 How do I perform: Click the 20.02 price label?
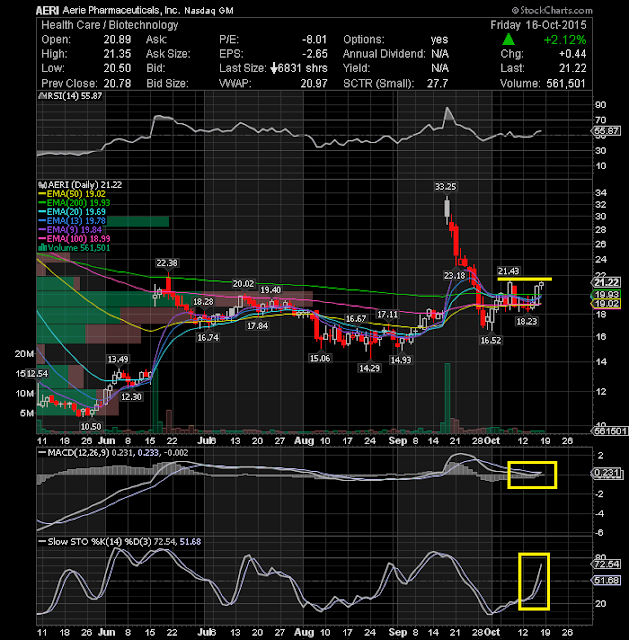point(243,284)
